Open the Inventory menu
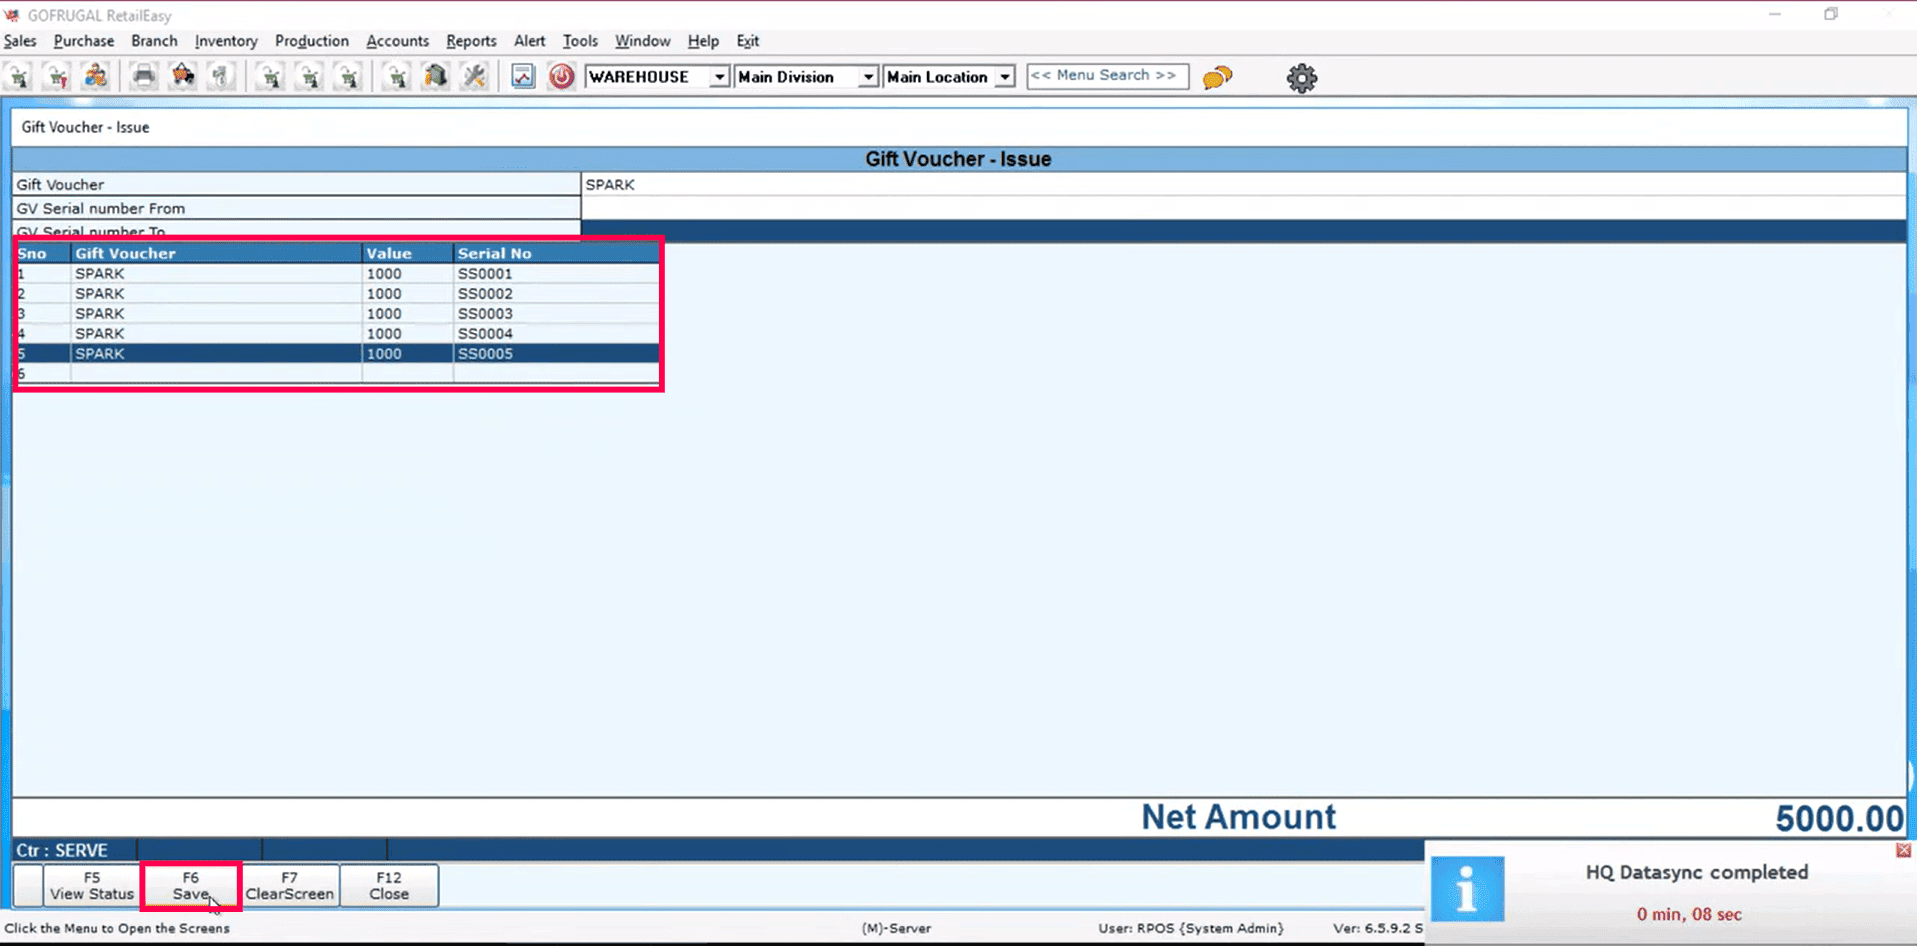 [x=226, y=41]
